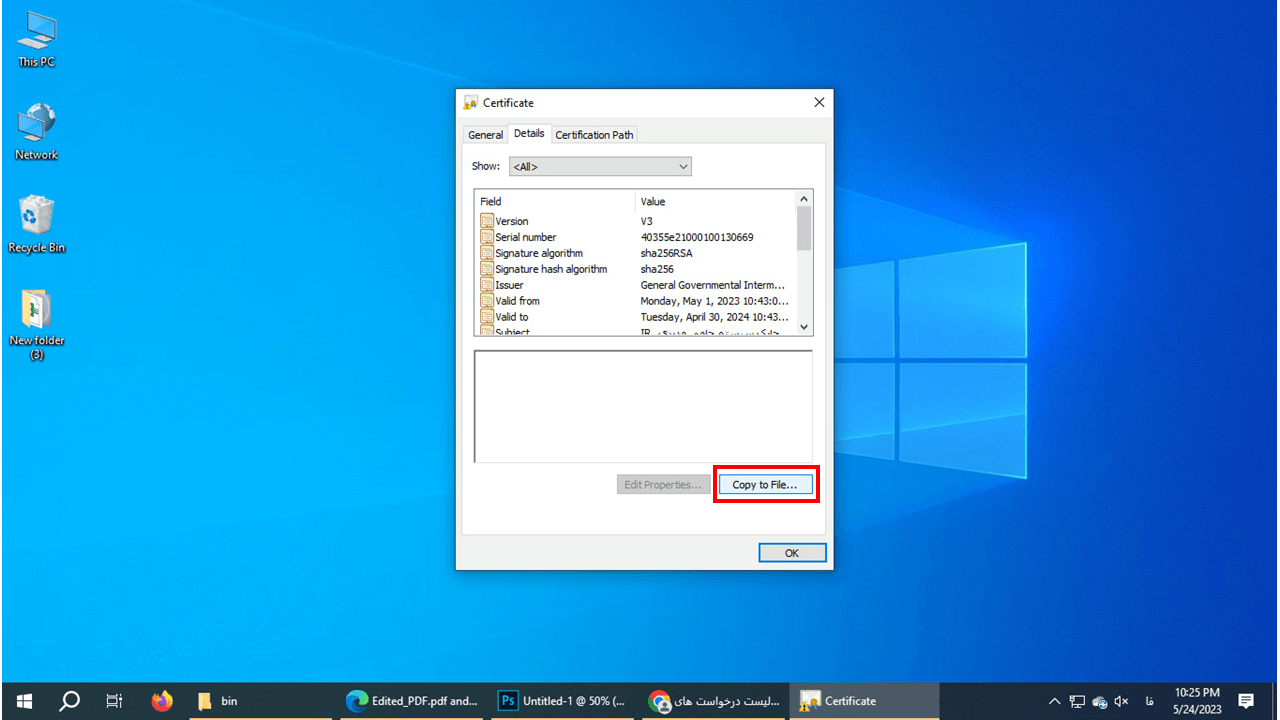Viewport: 1280px width, 720px height.
Task: Switch to the General tab
Action: click(x=485, y=135)
